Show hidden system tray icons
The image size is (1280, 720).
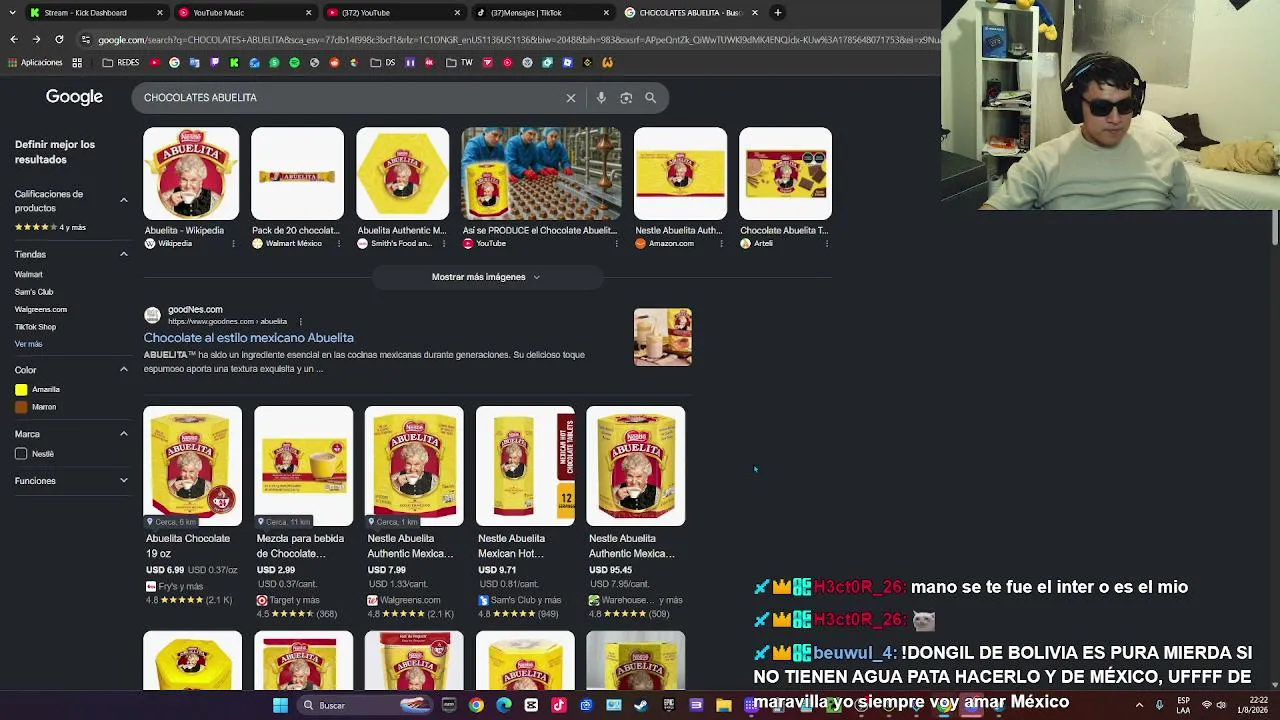pos(1139,705)
